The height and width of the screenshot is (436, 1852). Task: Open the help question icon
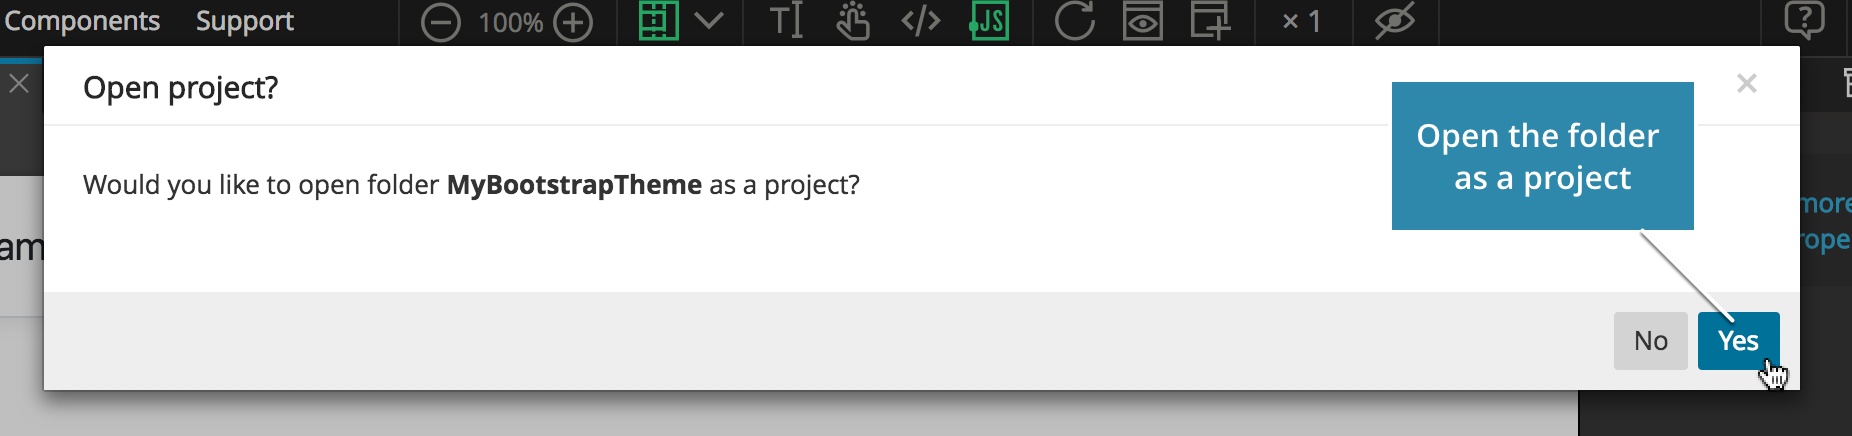pos(1805,20)
